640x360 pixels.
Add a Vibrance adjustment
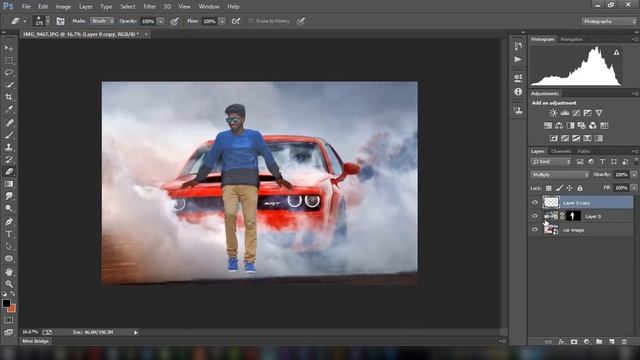tap(599, 113)
